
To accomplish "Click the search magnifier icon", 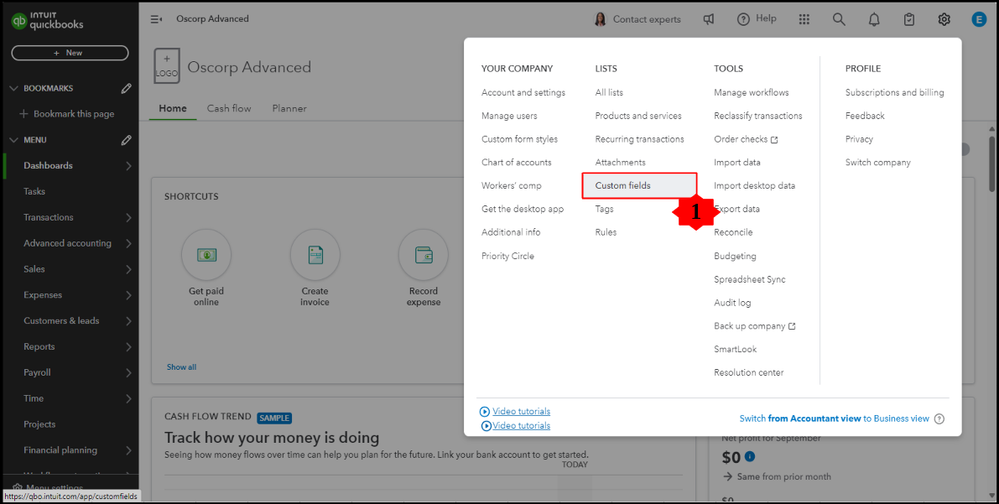I will click(839, 20).
